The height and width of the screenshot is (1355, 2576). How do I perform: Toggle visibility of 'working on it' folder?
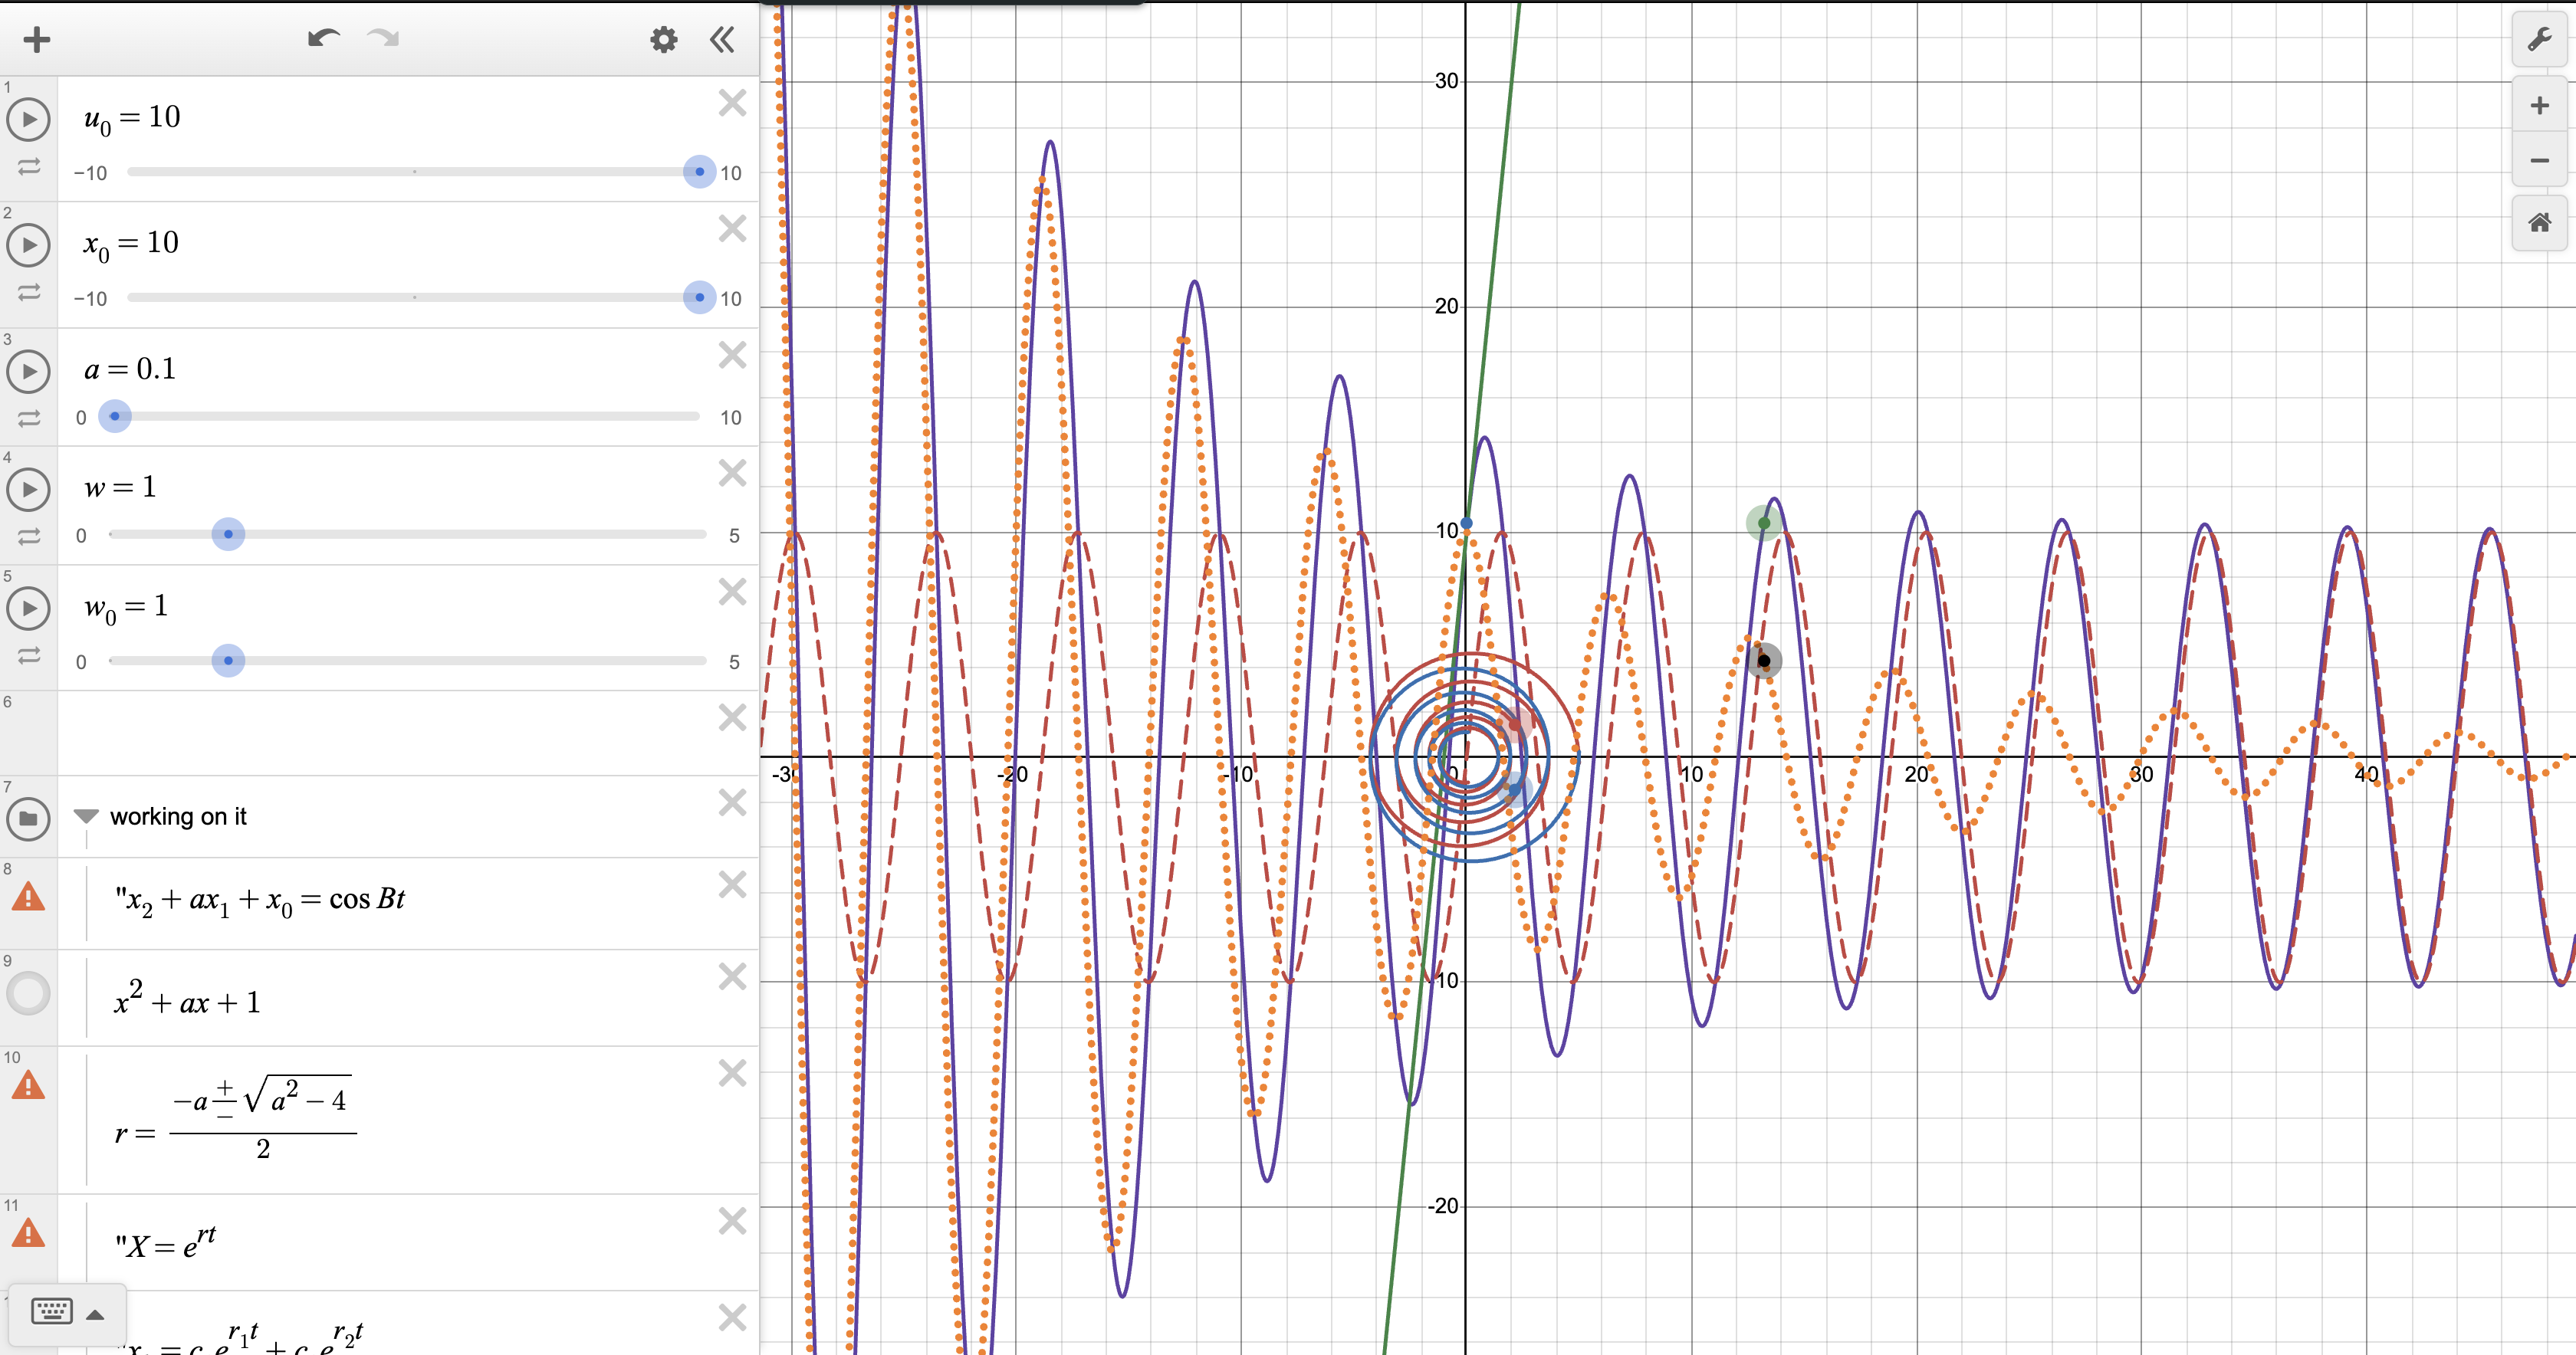click(x=28, y=818)
